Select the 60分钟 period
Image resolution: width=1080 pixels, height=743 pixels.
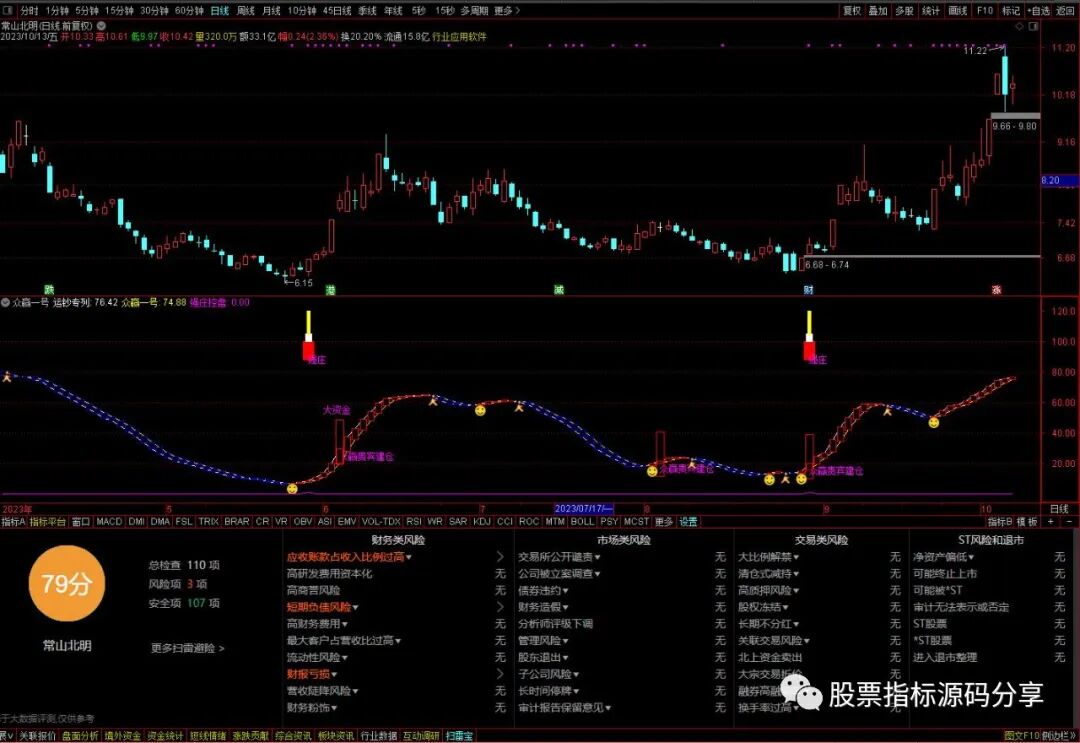pos(189,10)
